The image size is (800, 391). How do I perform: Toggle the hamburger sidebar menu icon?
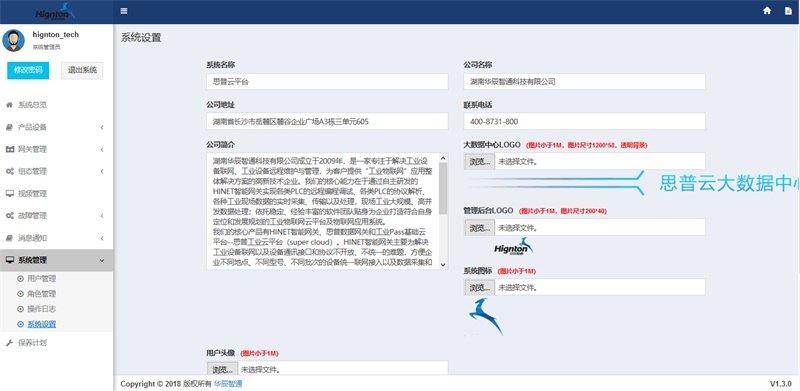point(124,11)
